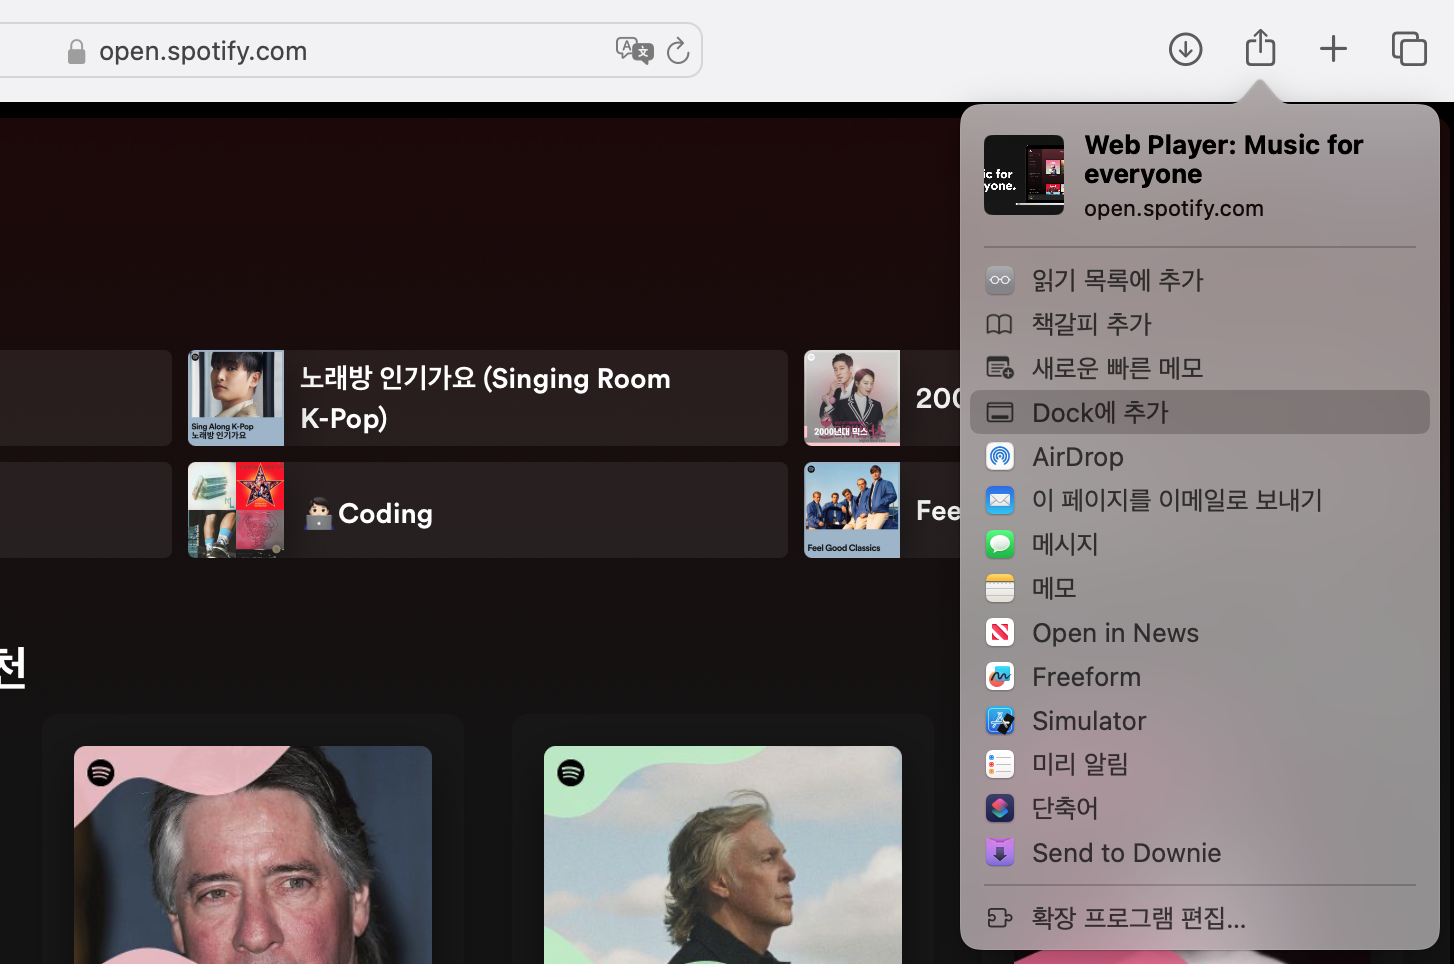The height and width of the screenshot is (964, 1454).
Task: Click the lock icon in address bar
Action: pyautogui.click(x=76, y=52)
